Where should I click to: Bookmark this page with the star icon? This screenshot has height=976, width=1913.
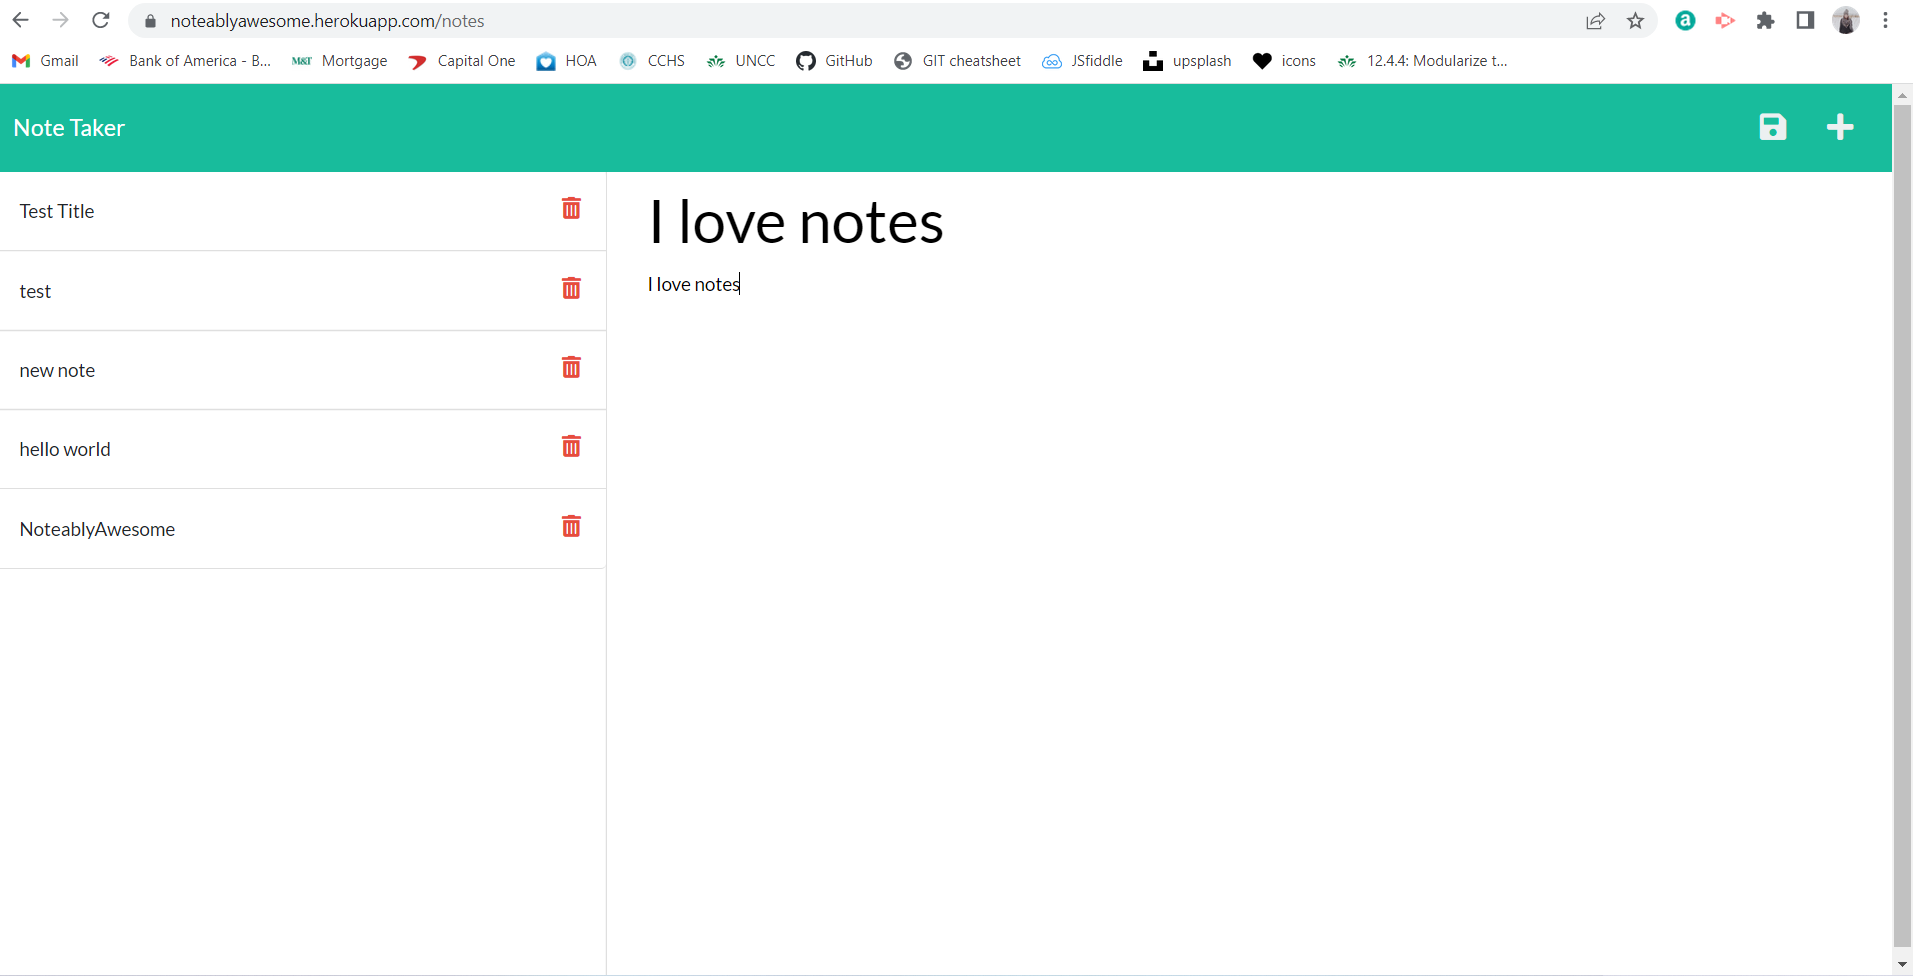[1635, 21]
